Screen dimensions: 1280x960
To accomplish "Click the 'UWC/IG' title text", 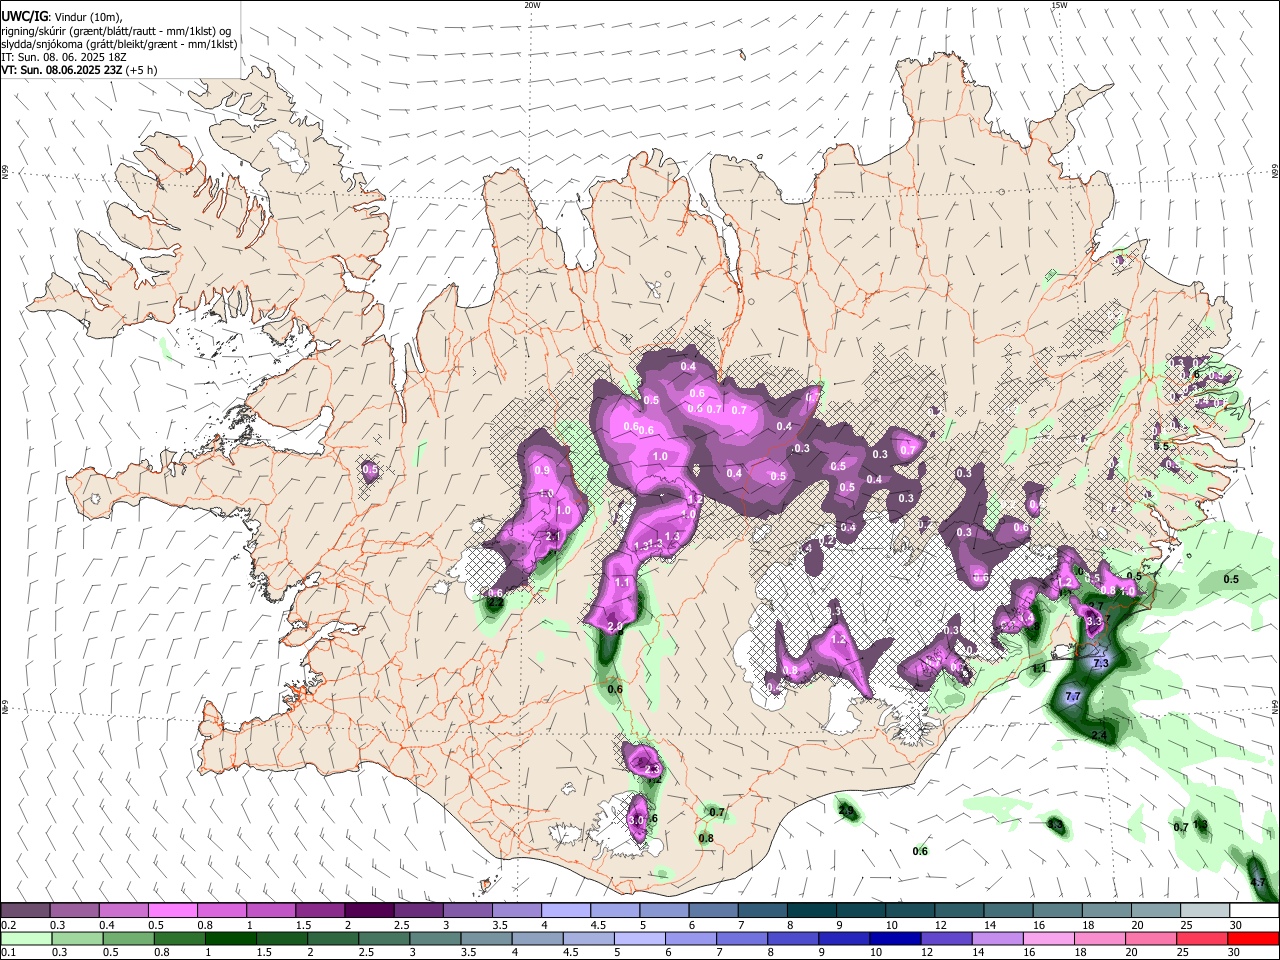I will [25, 16].
